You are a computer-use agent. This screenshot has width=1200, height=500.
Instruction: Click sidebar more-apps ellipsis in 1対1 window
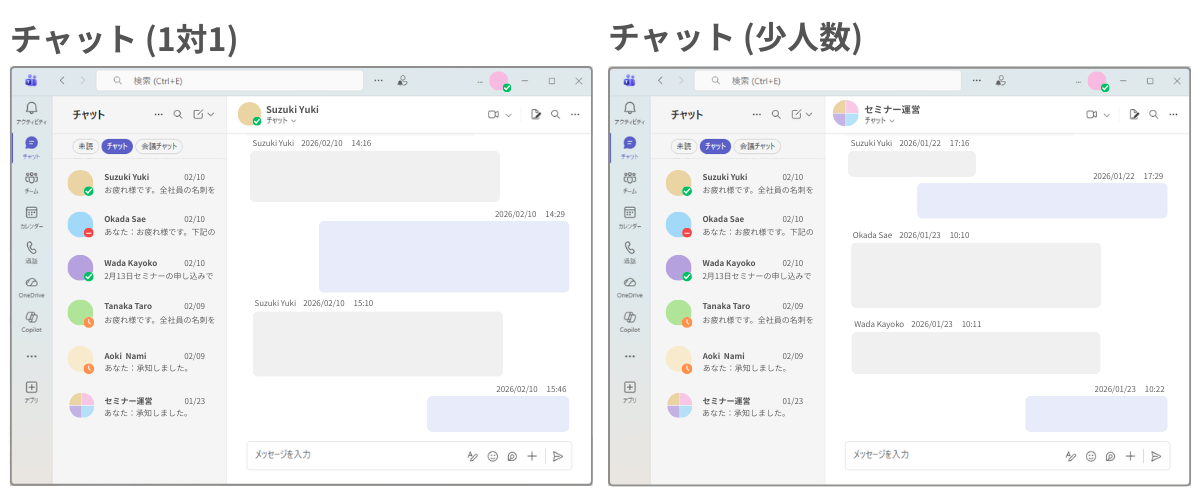(x=31, y=356)
